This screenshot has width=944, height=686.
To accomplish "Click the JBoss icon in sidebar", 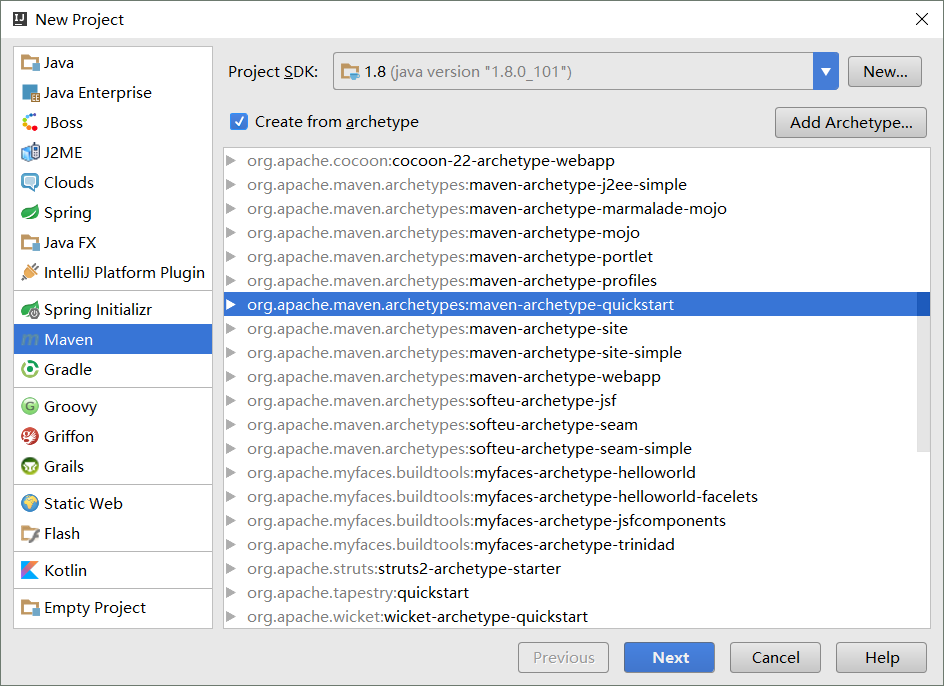I will click(x=30, y=123).
